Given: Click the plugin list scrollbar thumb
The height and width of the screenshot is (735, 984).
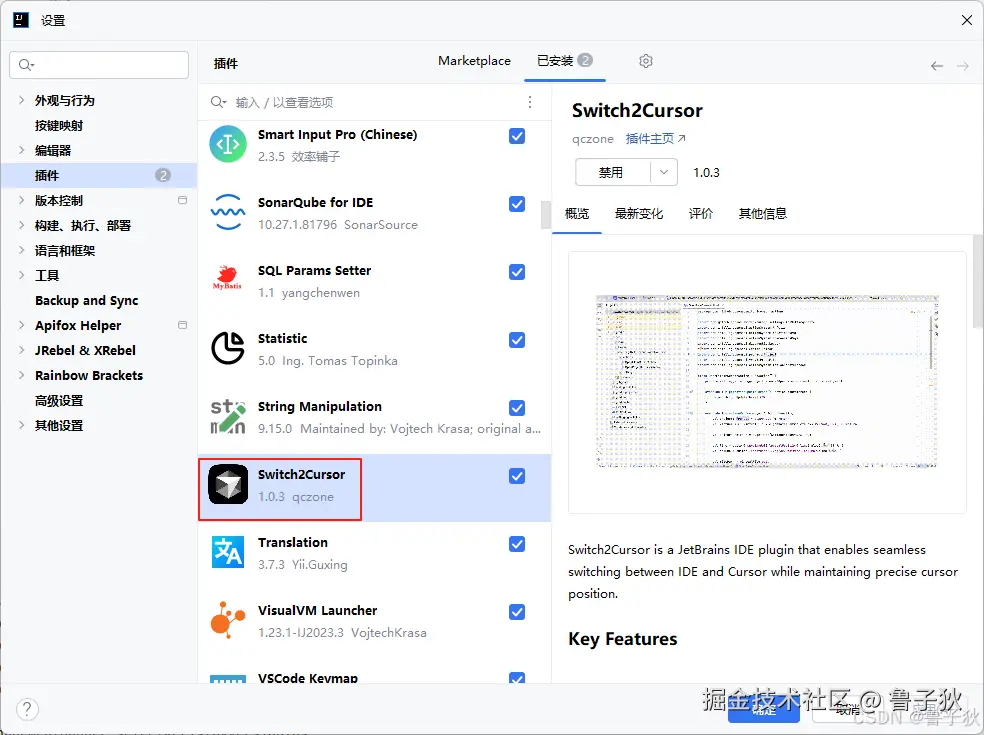Looking at the screenshot, I should [545, 215].
